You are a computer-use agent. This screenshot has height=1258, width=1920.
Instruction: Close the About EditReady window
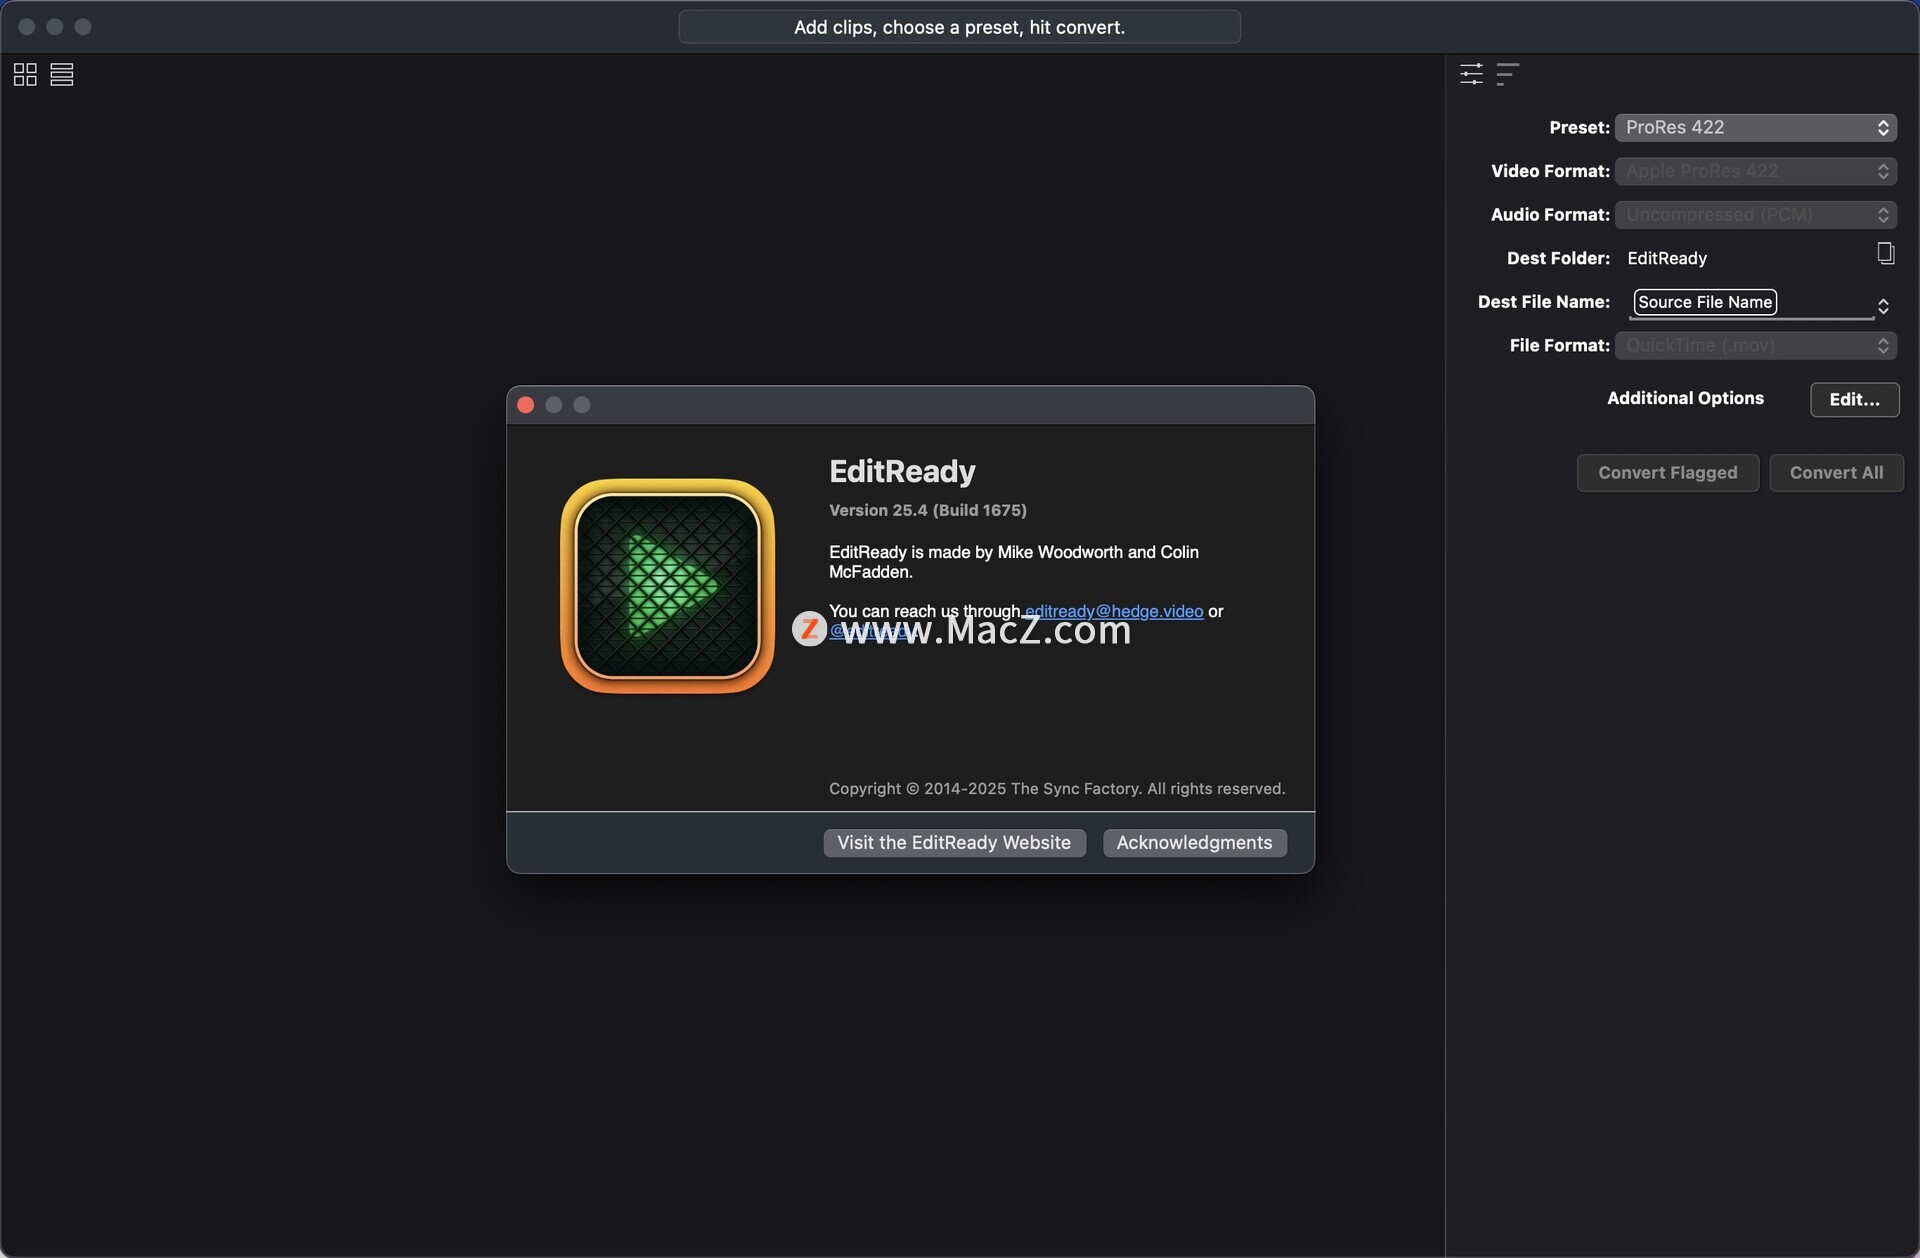click(x=526, y=405)
